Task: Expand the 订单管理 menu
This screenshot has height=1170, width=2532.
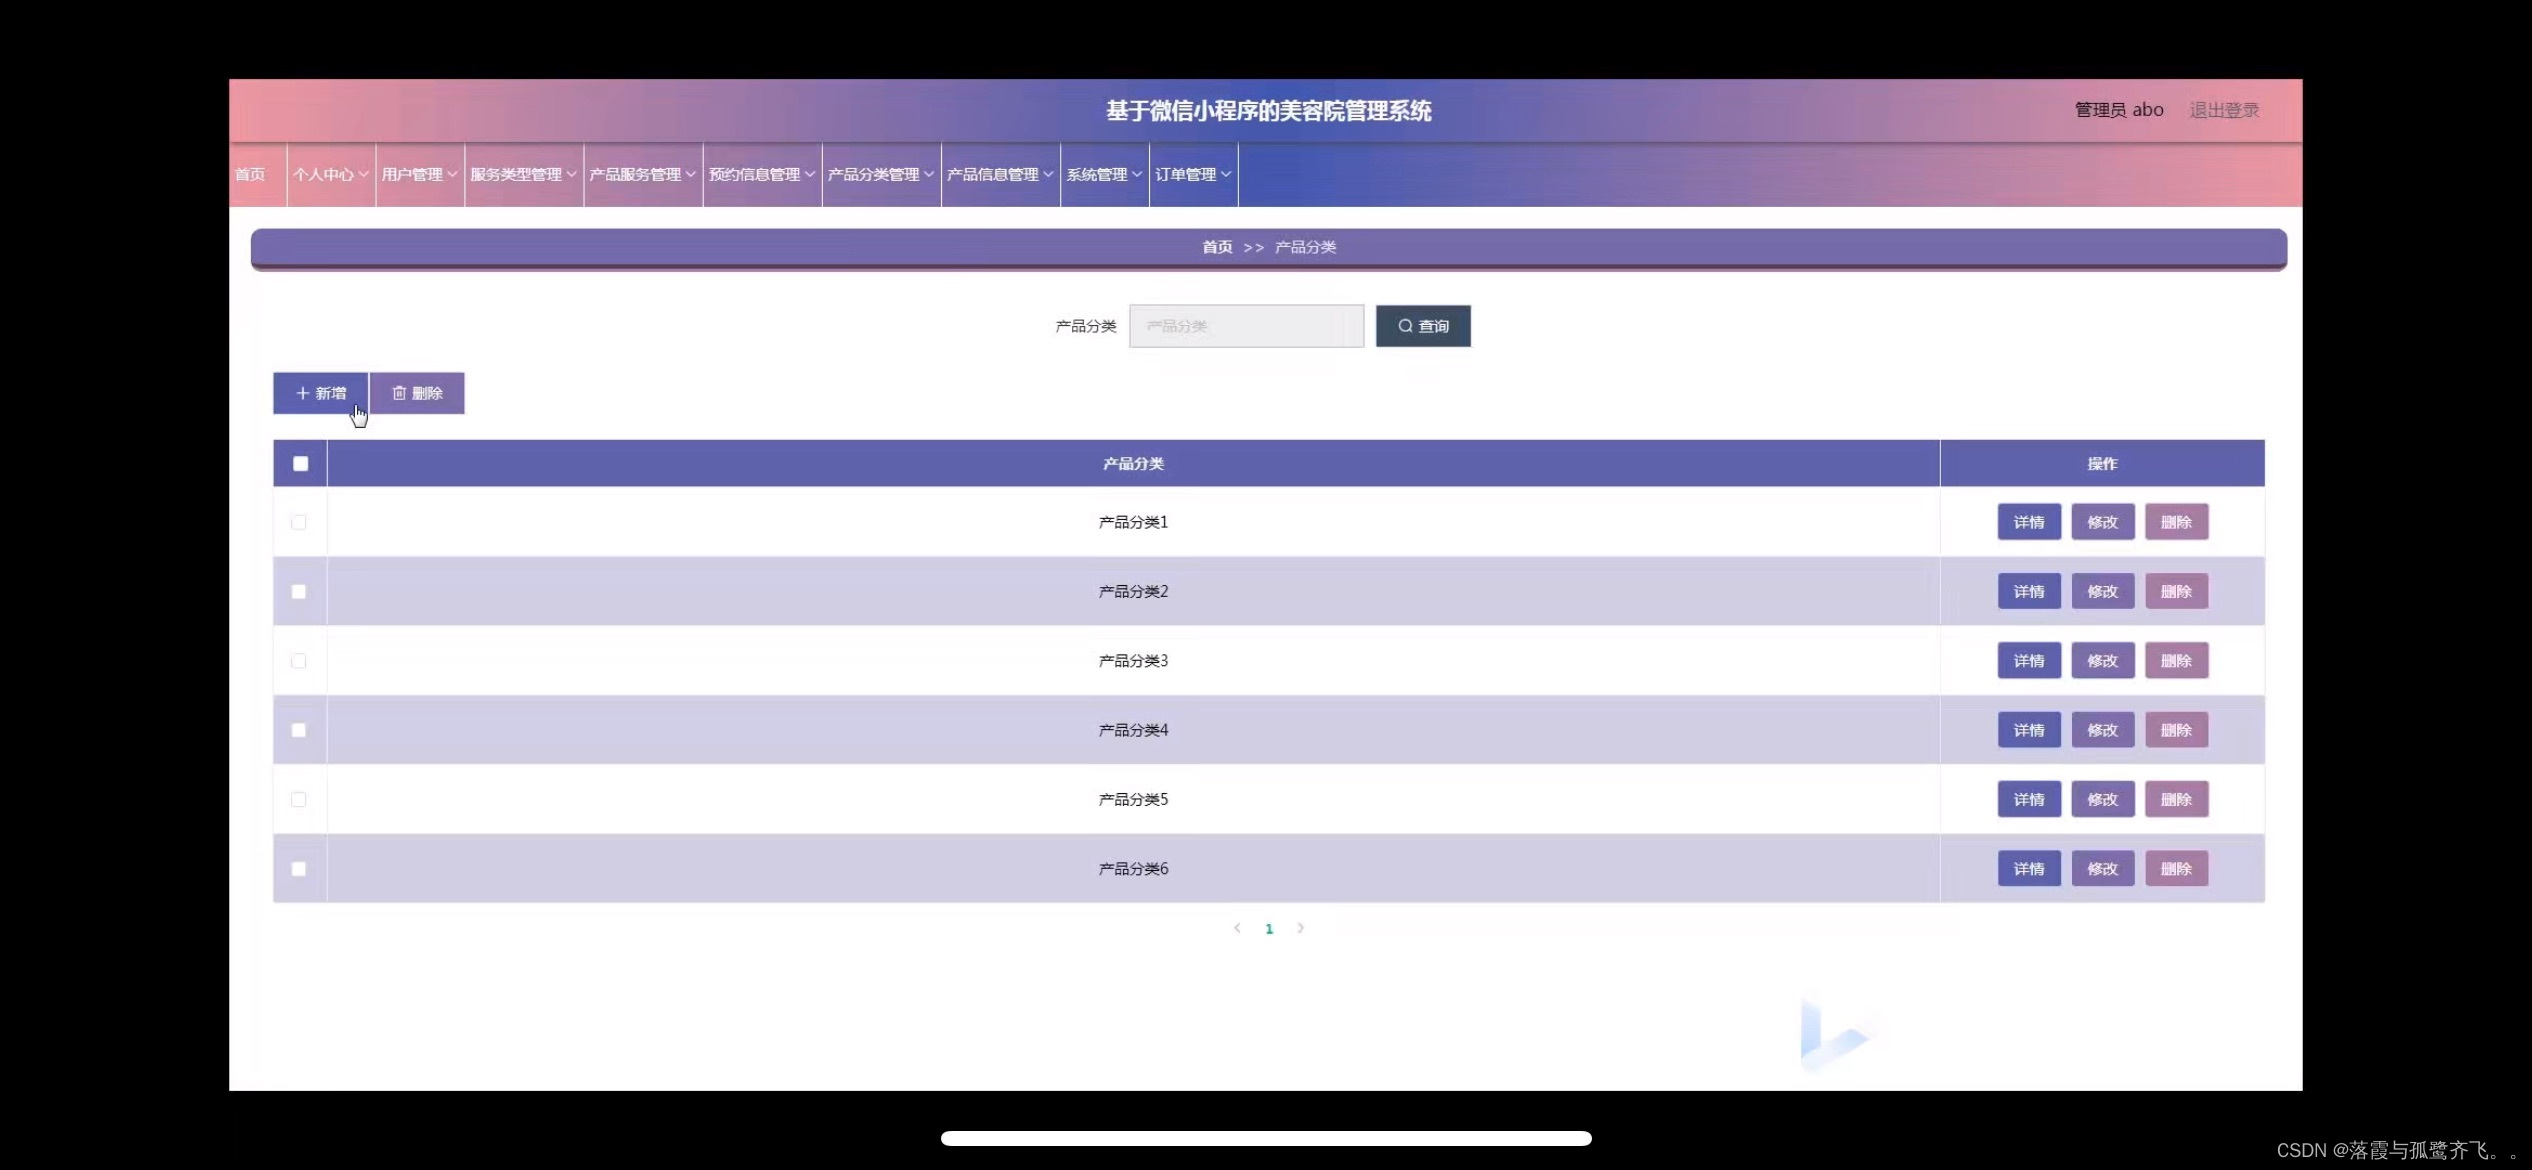Action: click(x=1193, y=174)
